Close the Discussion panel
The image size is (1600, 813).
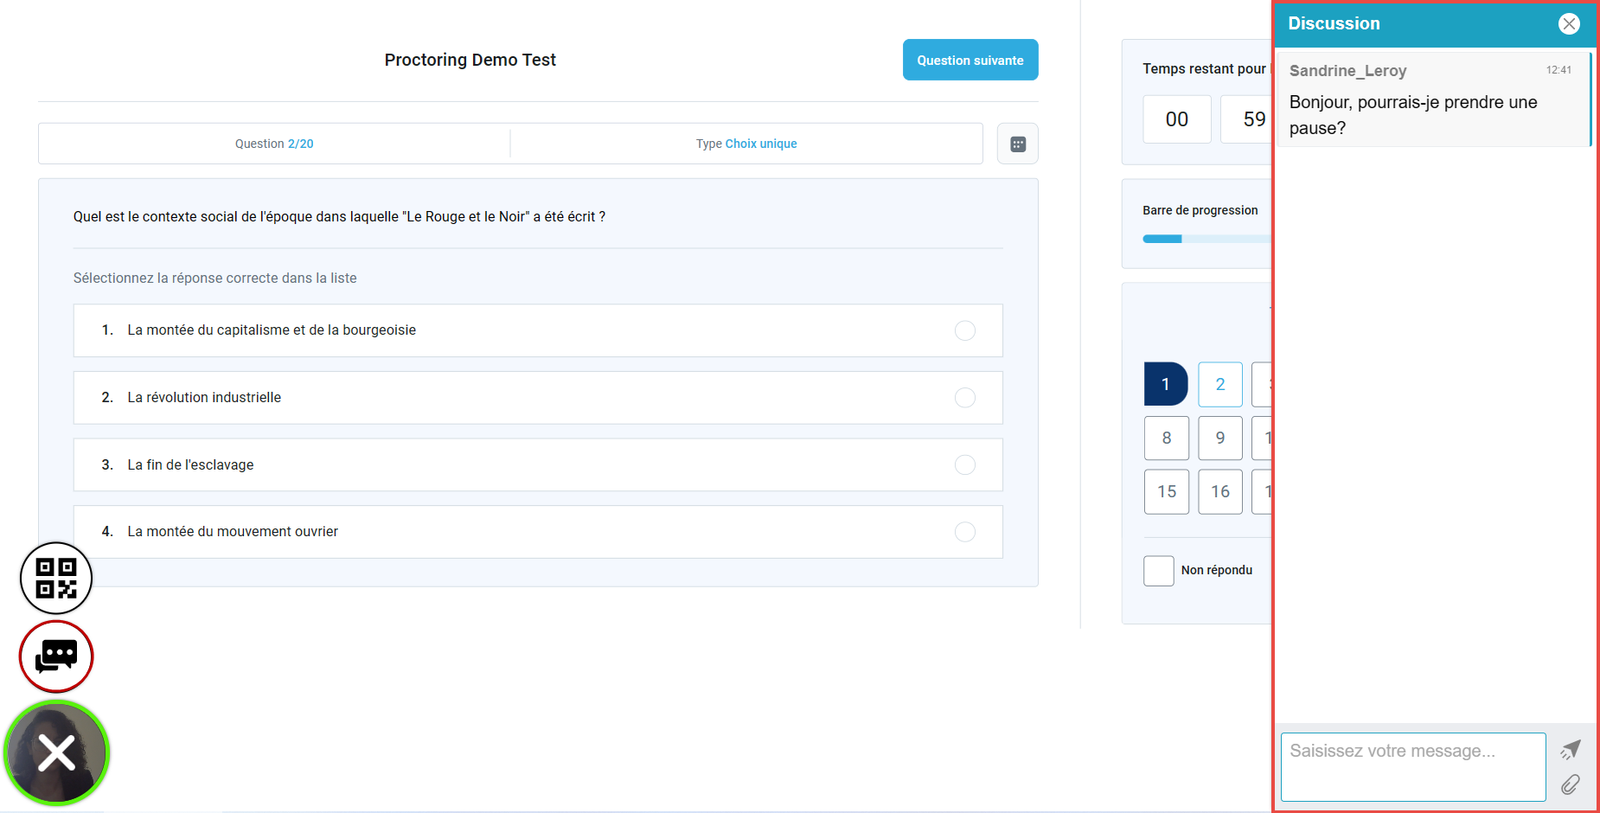1568,24
